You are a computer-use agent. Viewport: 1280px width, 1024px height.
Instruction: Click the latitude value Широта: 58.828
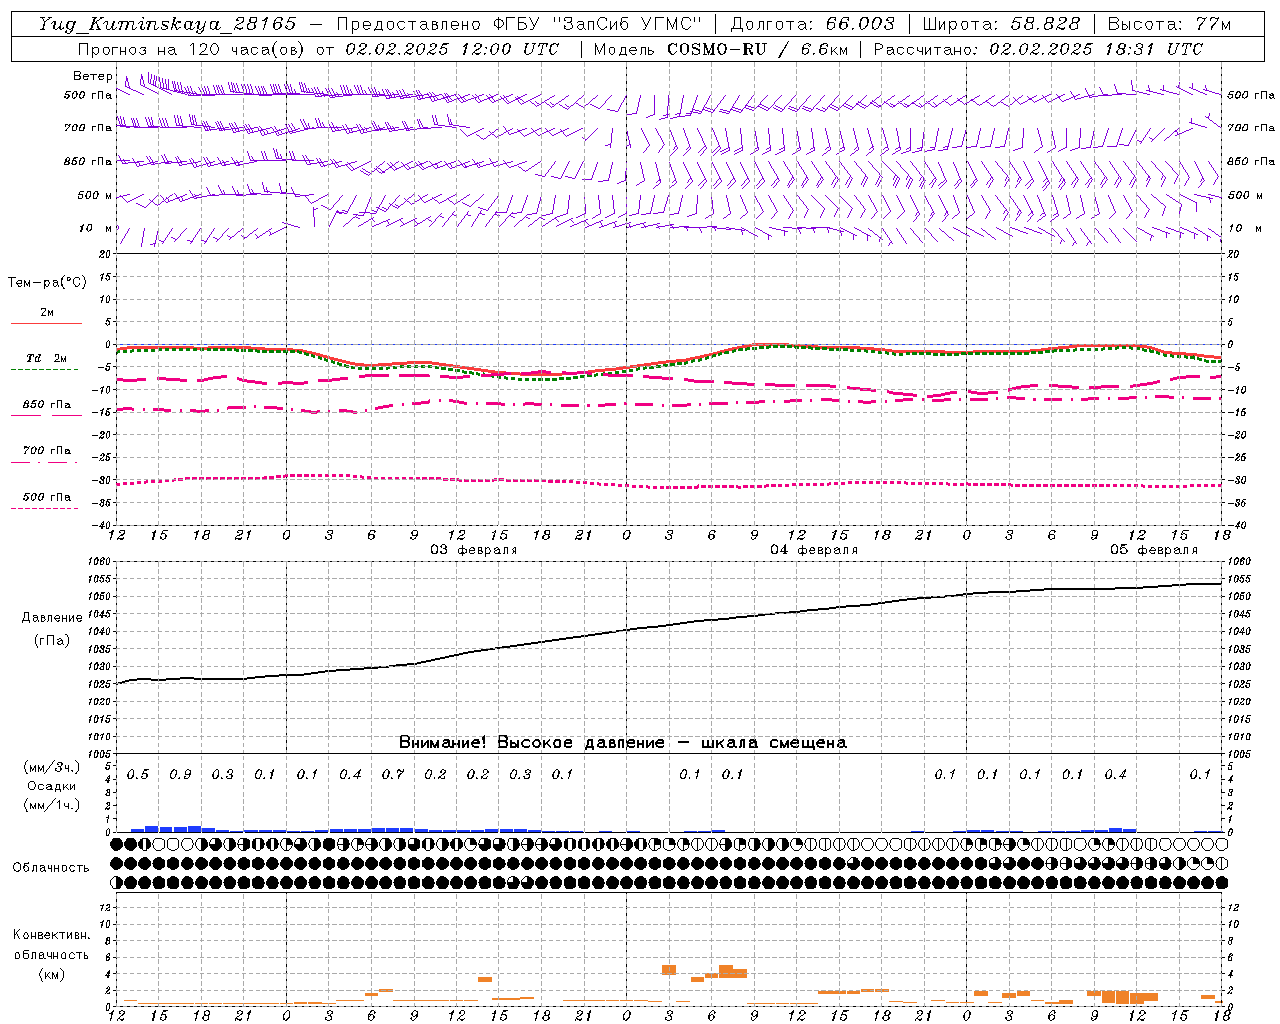[x=1001, y=25]
